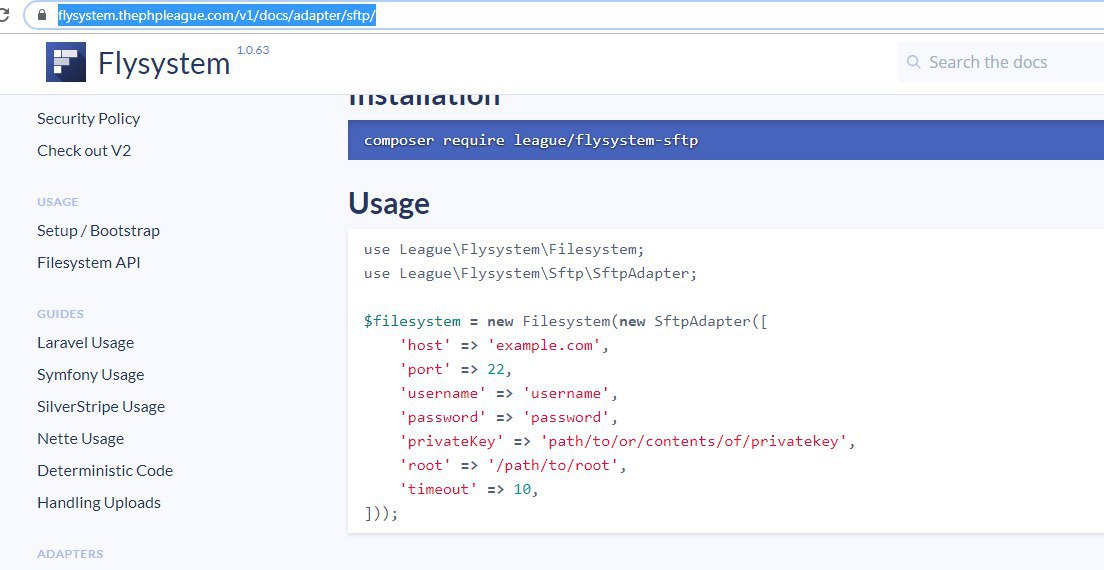1104x570 pixels.
Task: Focus the Search the docs field
Action: click(1000, 62)
